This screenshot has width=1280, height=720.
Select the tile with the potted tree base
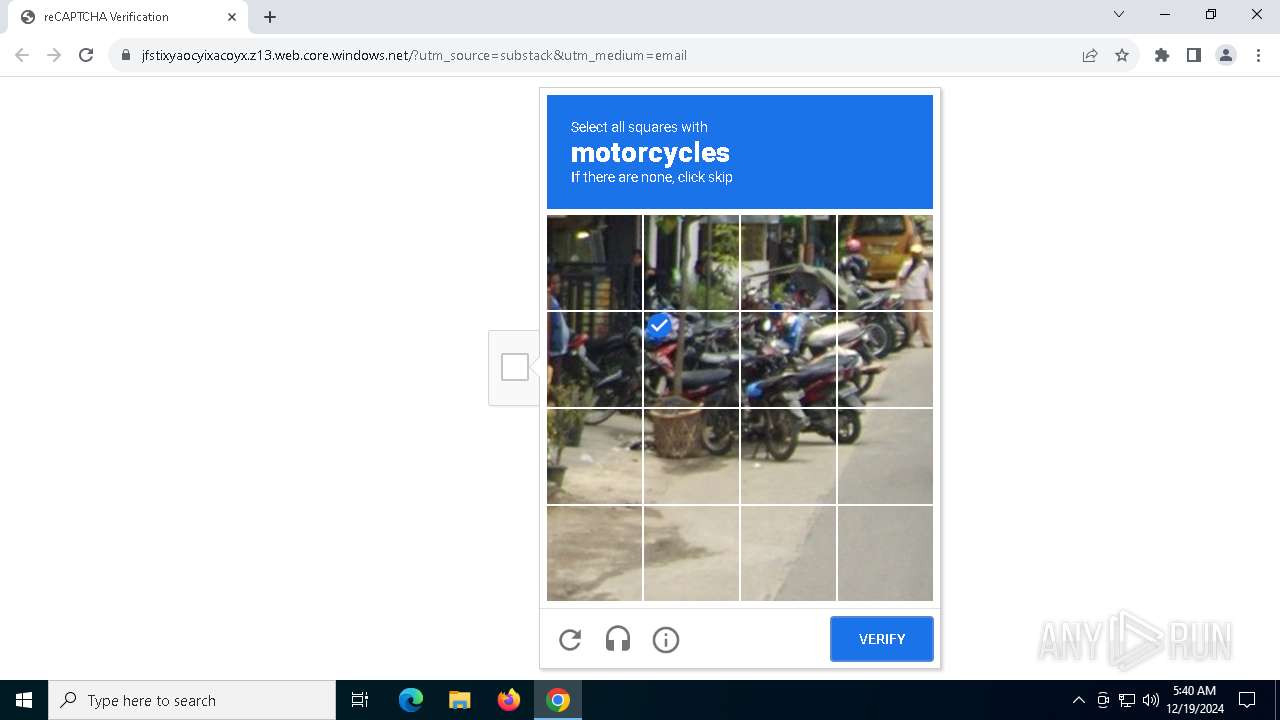coord(692,456)
